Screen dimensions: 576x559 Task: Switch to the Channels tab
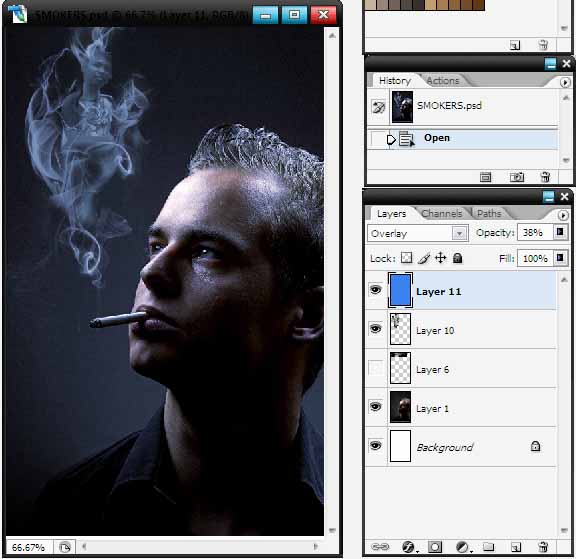tap(441, 213)
